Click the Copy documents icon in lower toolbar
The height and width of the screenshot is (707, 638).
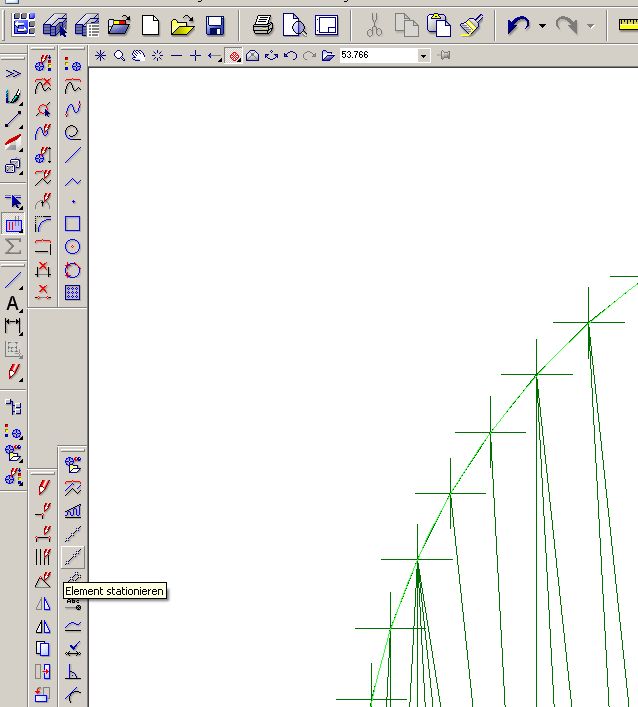pos(43,649)
